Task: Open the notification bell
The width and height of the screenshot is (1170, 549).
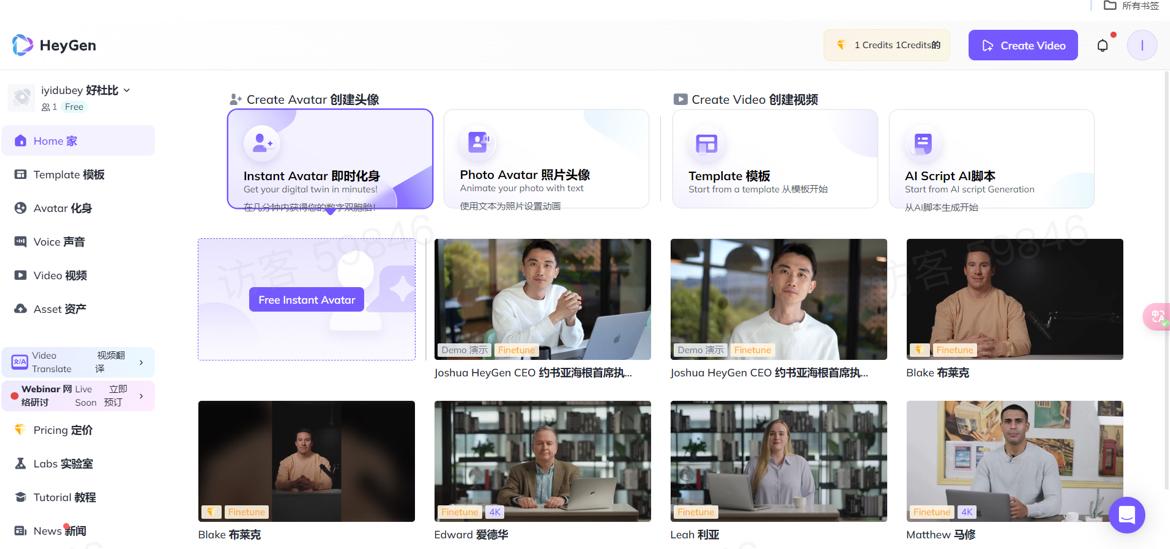Action: pos(1102,46)
